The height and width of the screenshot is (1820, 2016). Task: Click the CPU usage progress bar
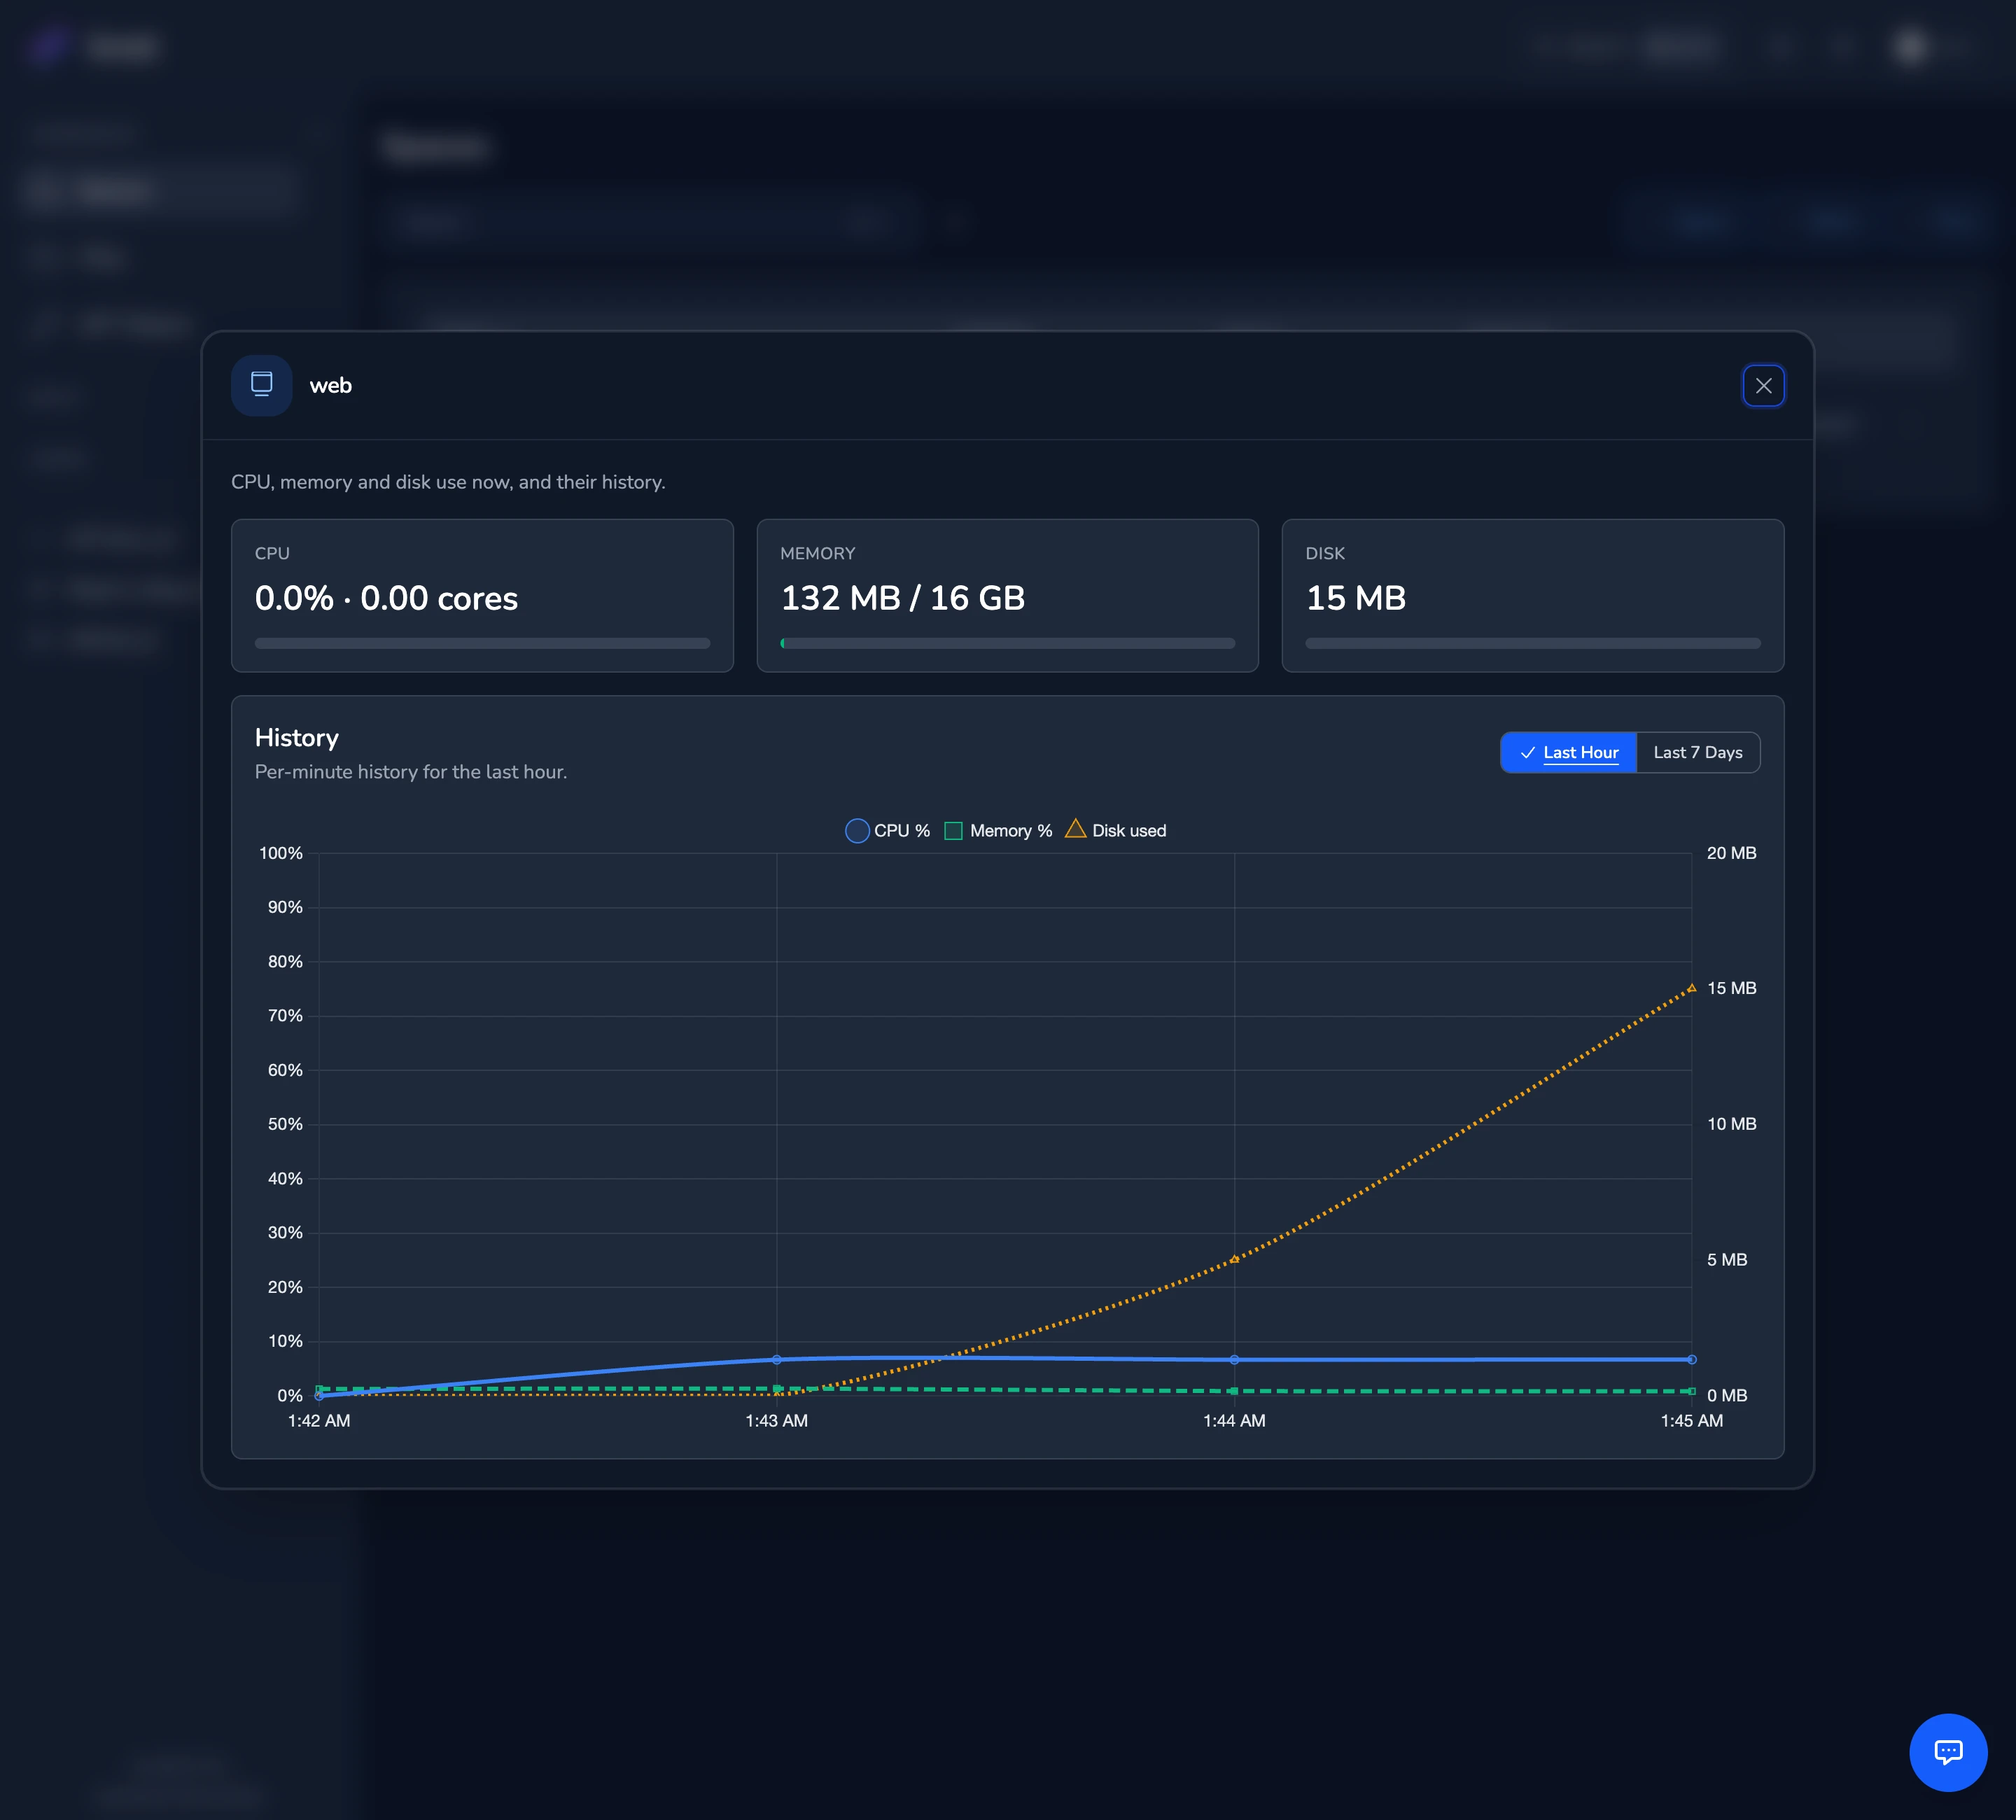[x=482, y=644]
